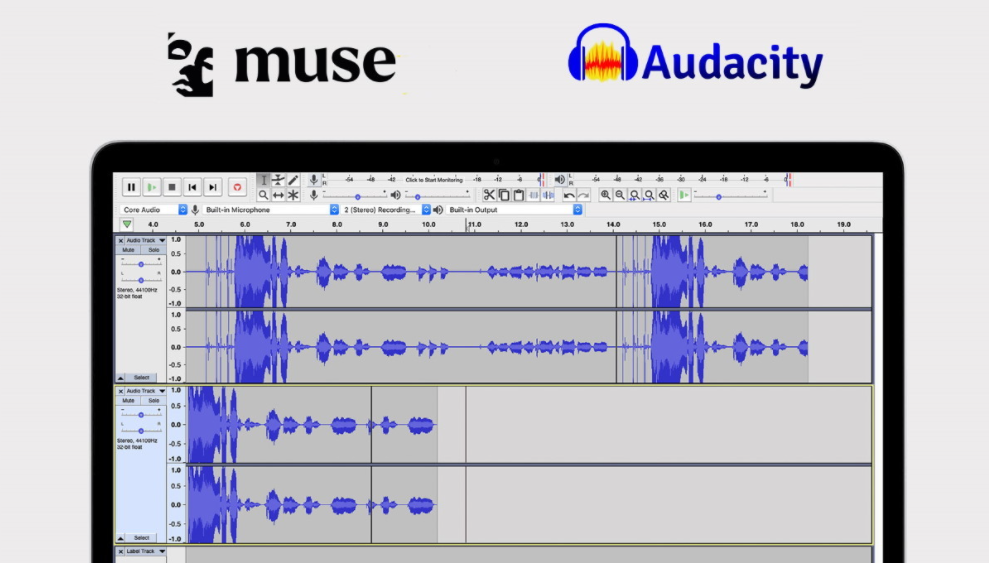Open the Label Track name menu
The height and width of the screenshot is (563, 989).
click(145, 551)
